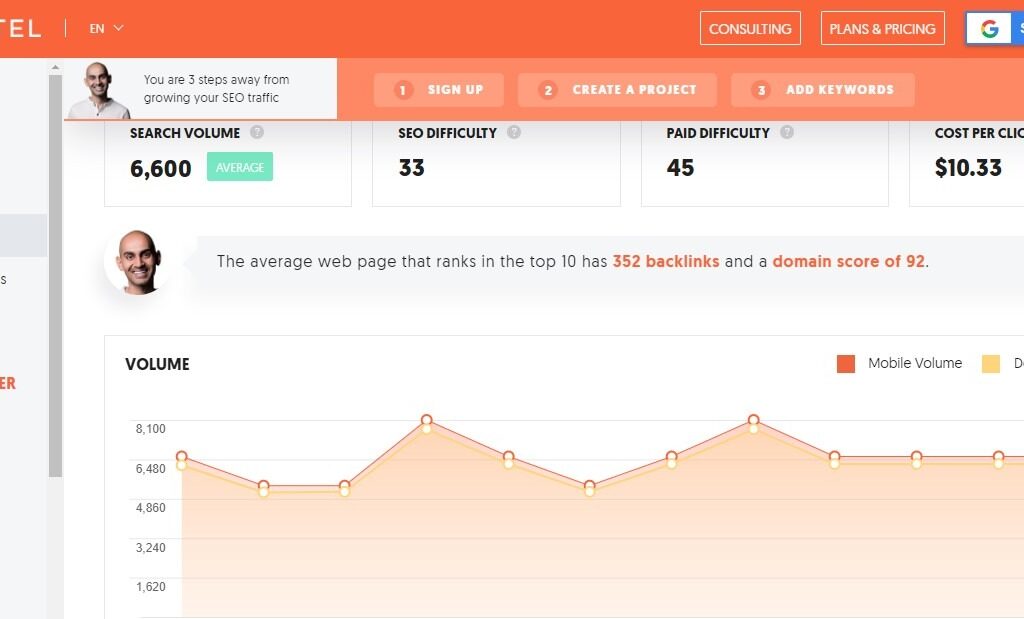Viewport: 1024px width, 619px height.
Task: Click the Cost Per Click help icon
Action: [x=1021, y=132]
